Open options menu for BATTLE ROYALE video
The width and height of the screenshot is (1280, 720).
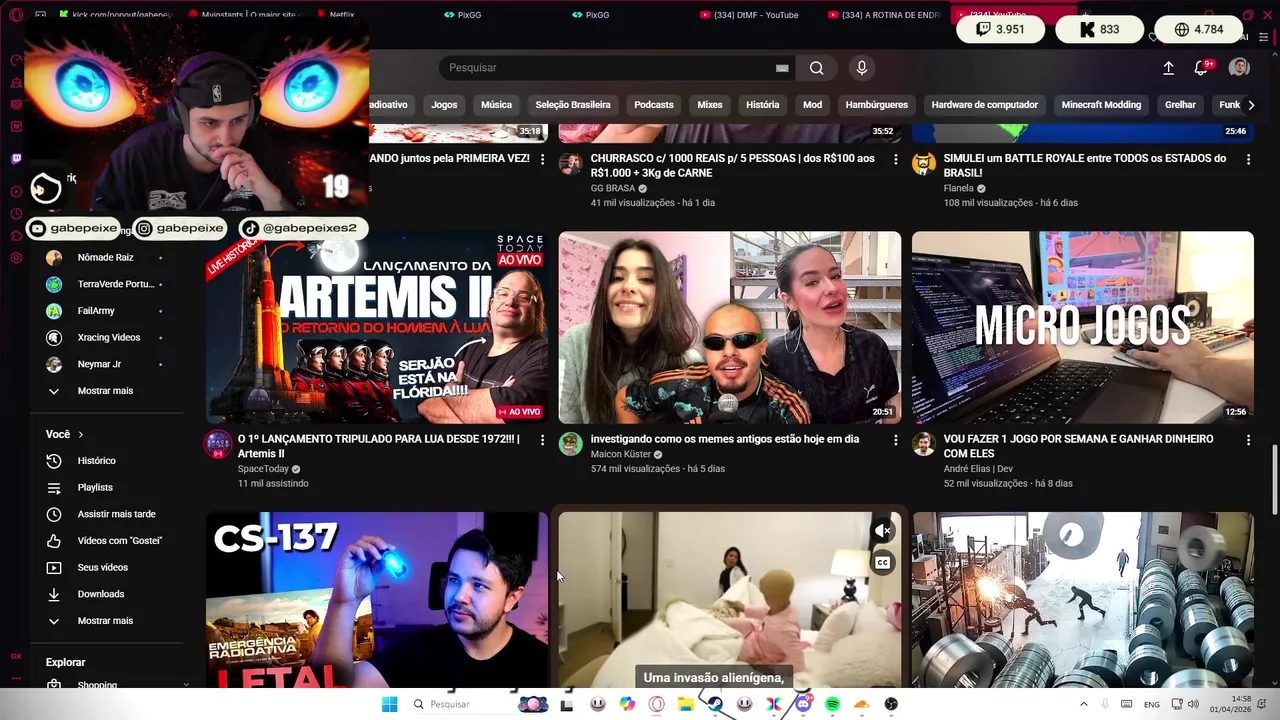pyautogui.click(x=1248, y=160)
